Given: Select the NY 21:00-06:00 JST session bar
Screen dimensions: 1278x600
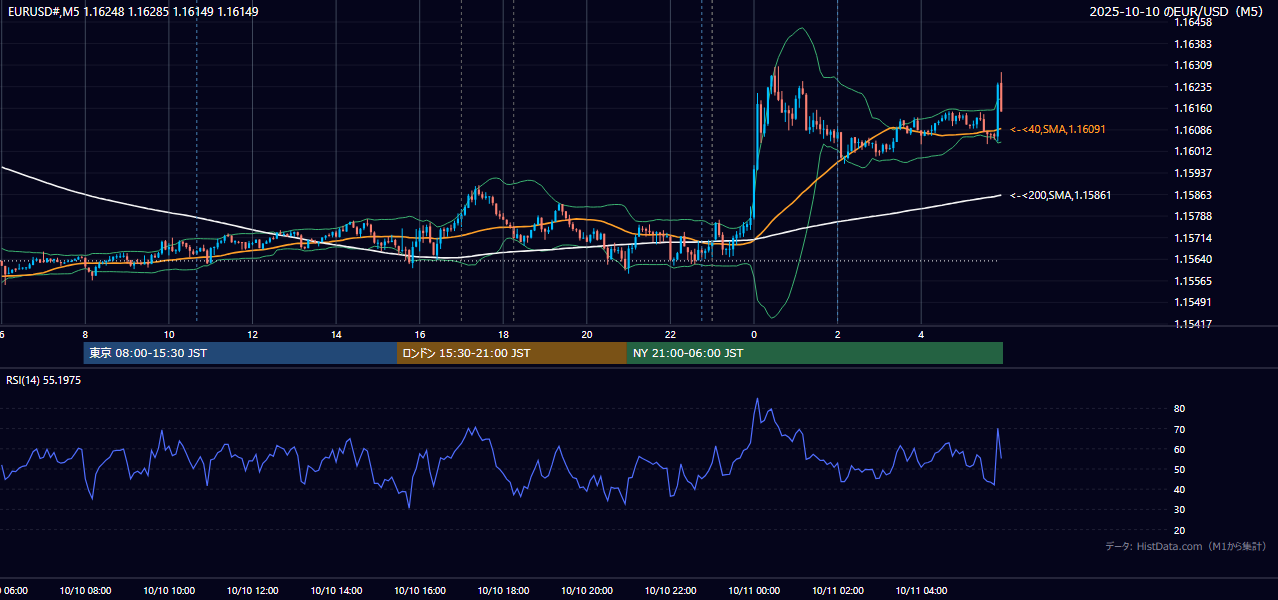Looking at the screenshot, I should [x=815, y=353].
